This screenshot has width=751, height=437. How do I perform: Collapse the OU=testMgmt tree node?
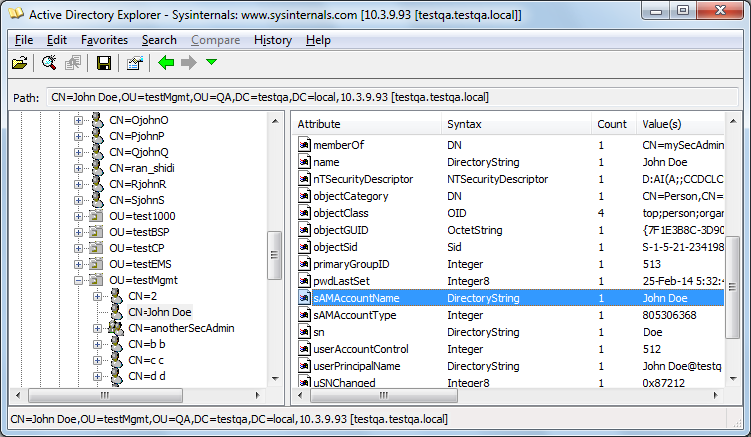pos(79,280)
